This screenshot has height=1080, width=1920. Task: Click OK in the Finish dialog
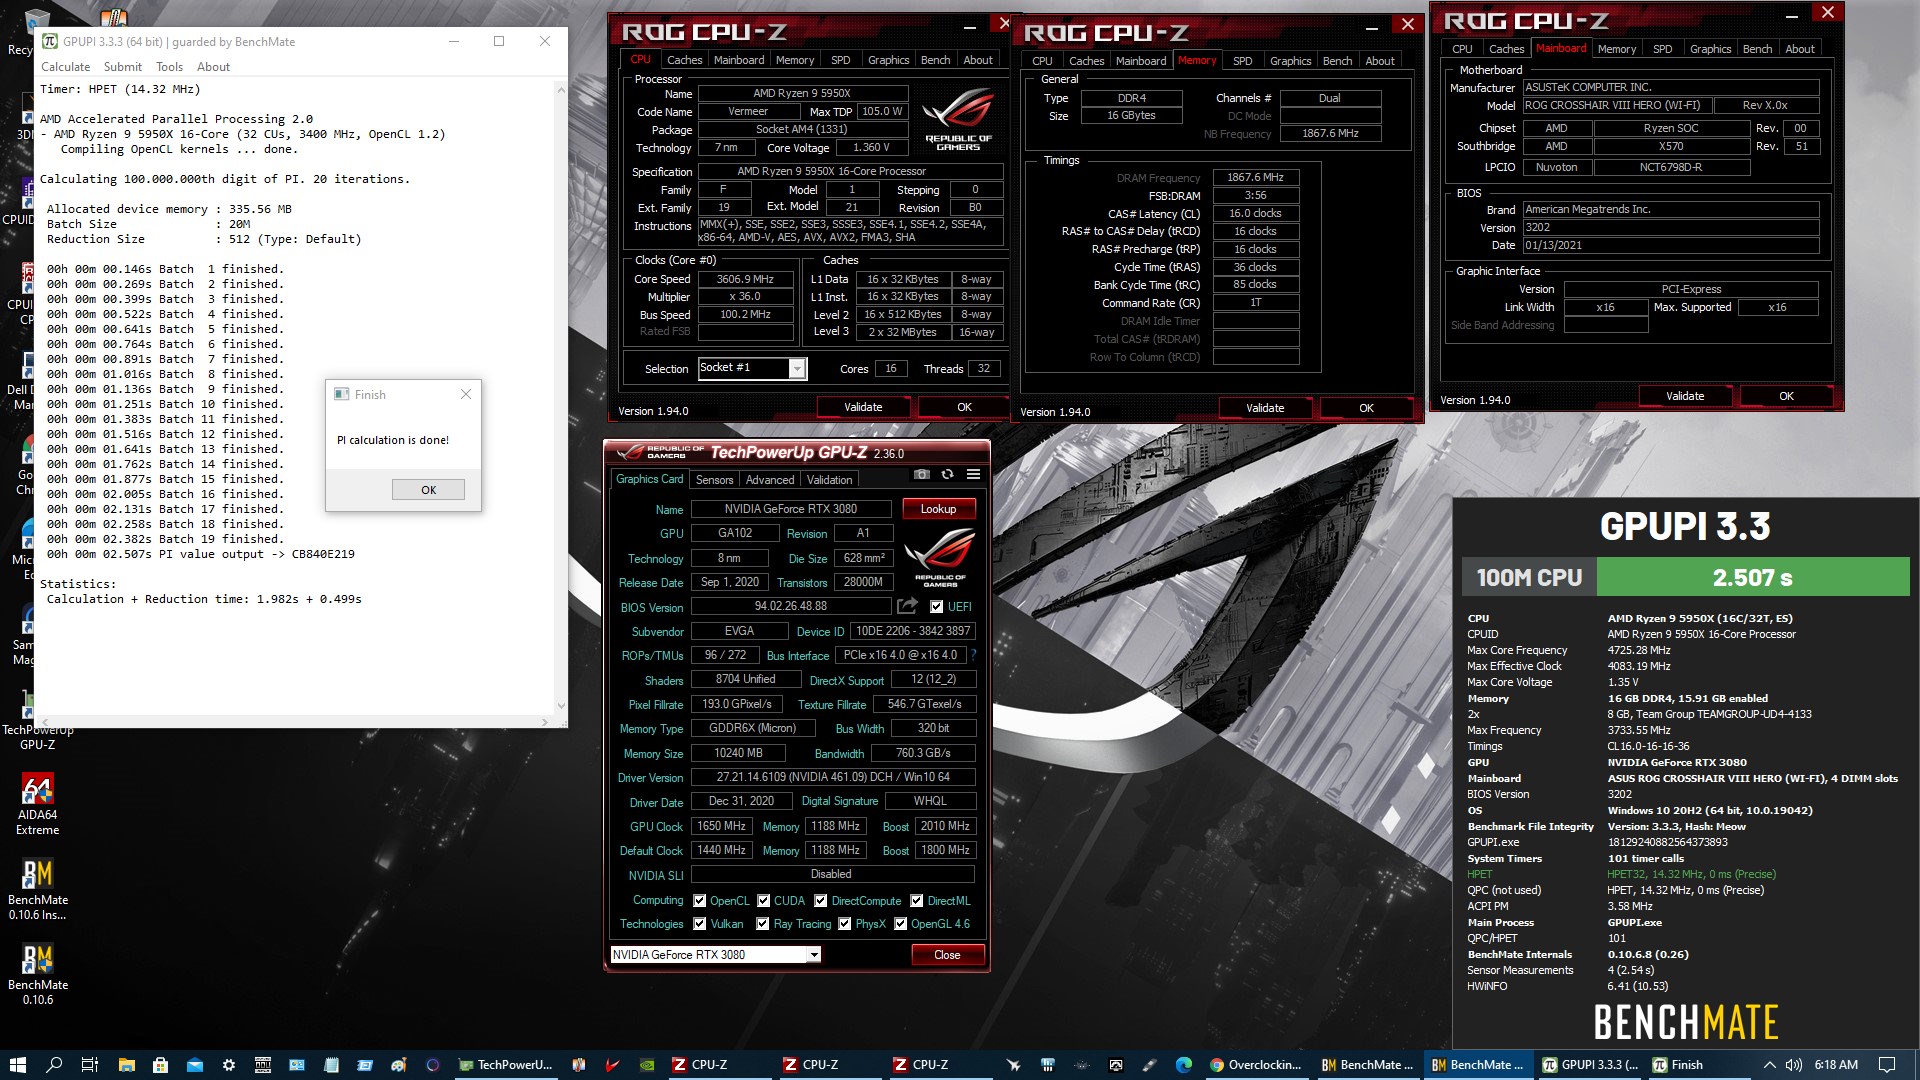[428, 490]
